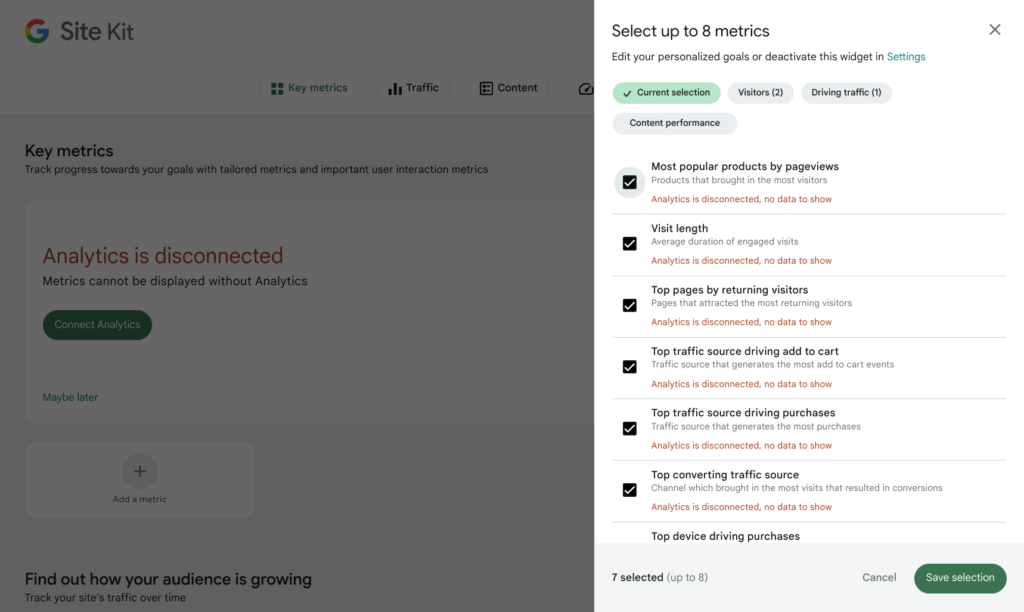Select the Current selection filter chip
Image resolution: width=1024 pixels, height=612 pixels.
point(666,93)
